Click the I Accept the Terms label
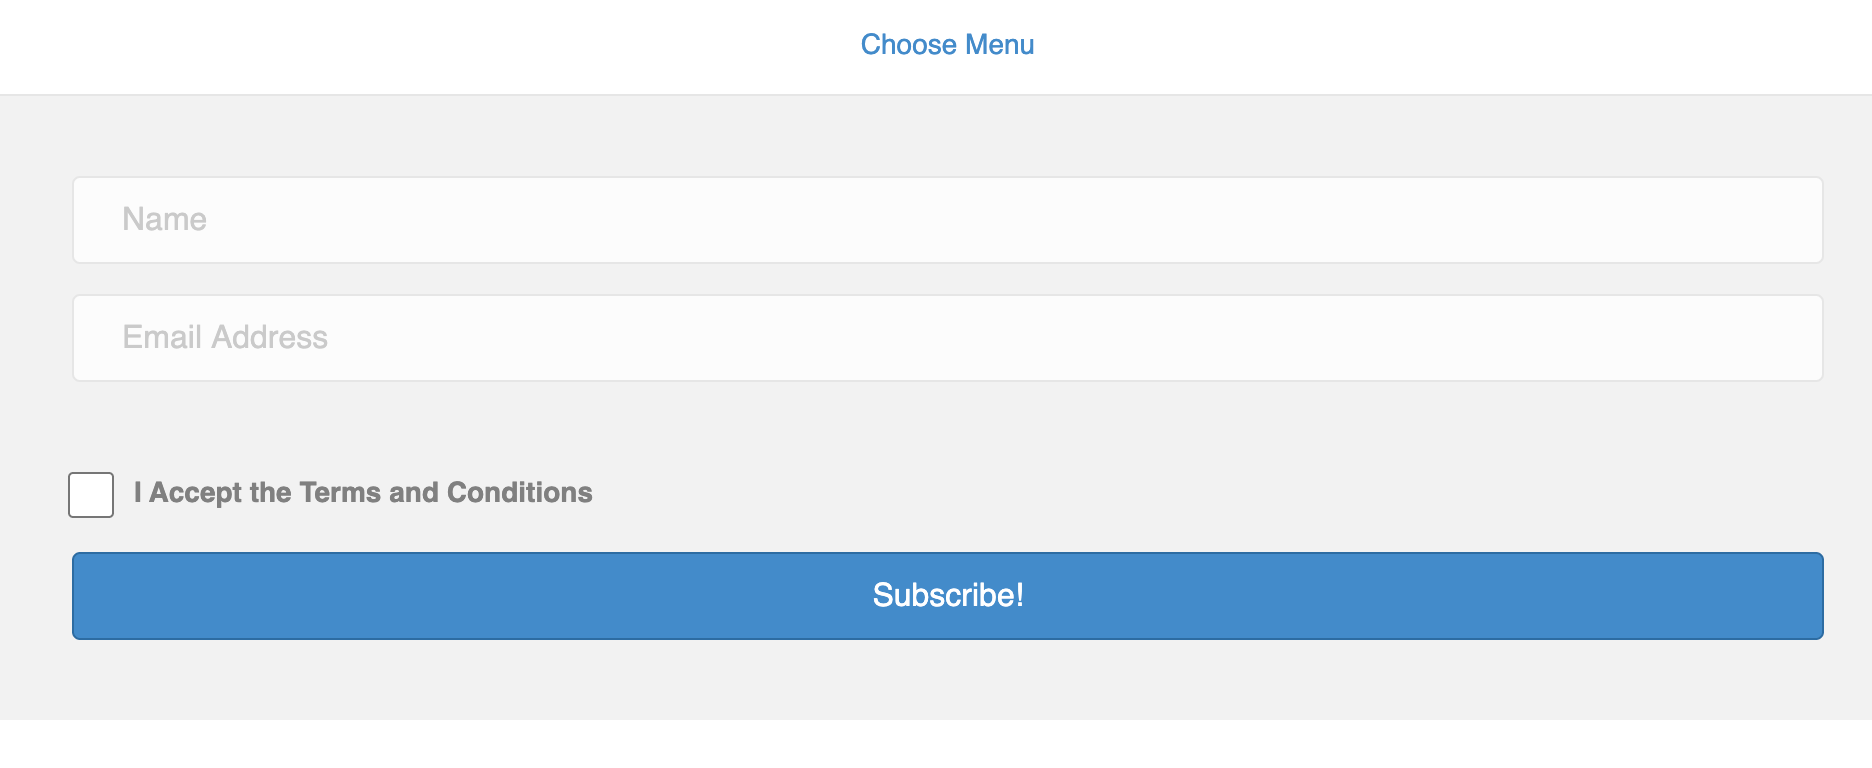The width and height of the screenshot is (1872, 768). 362,492
